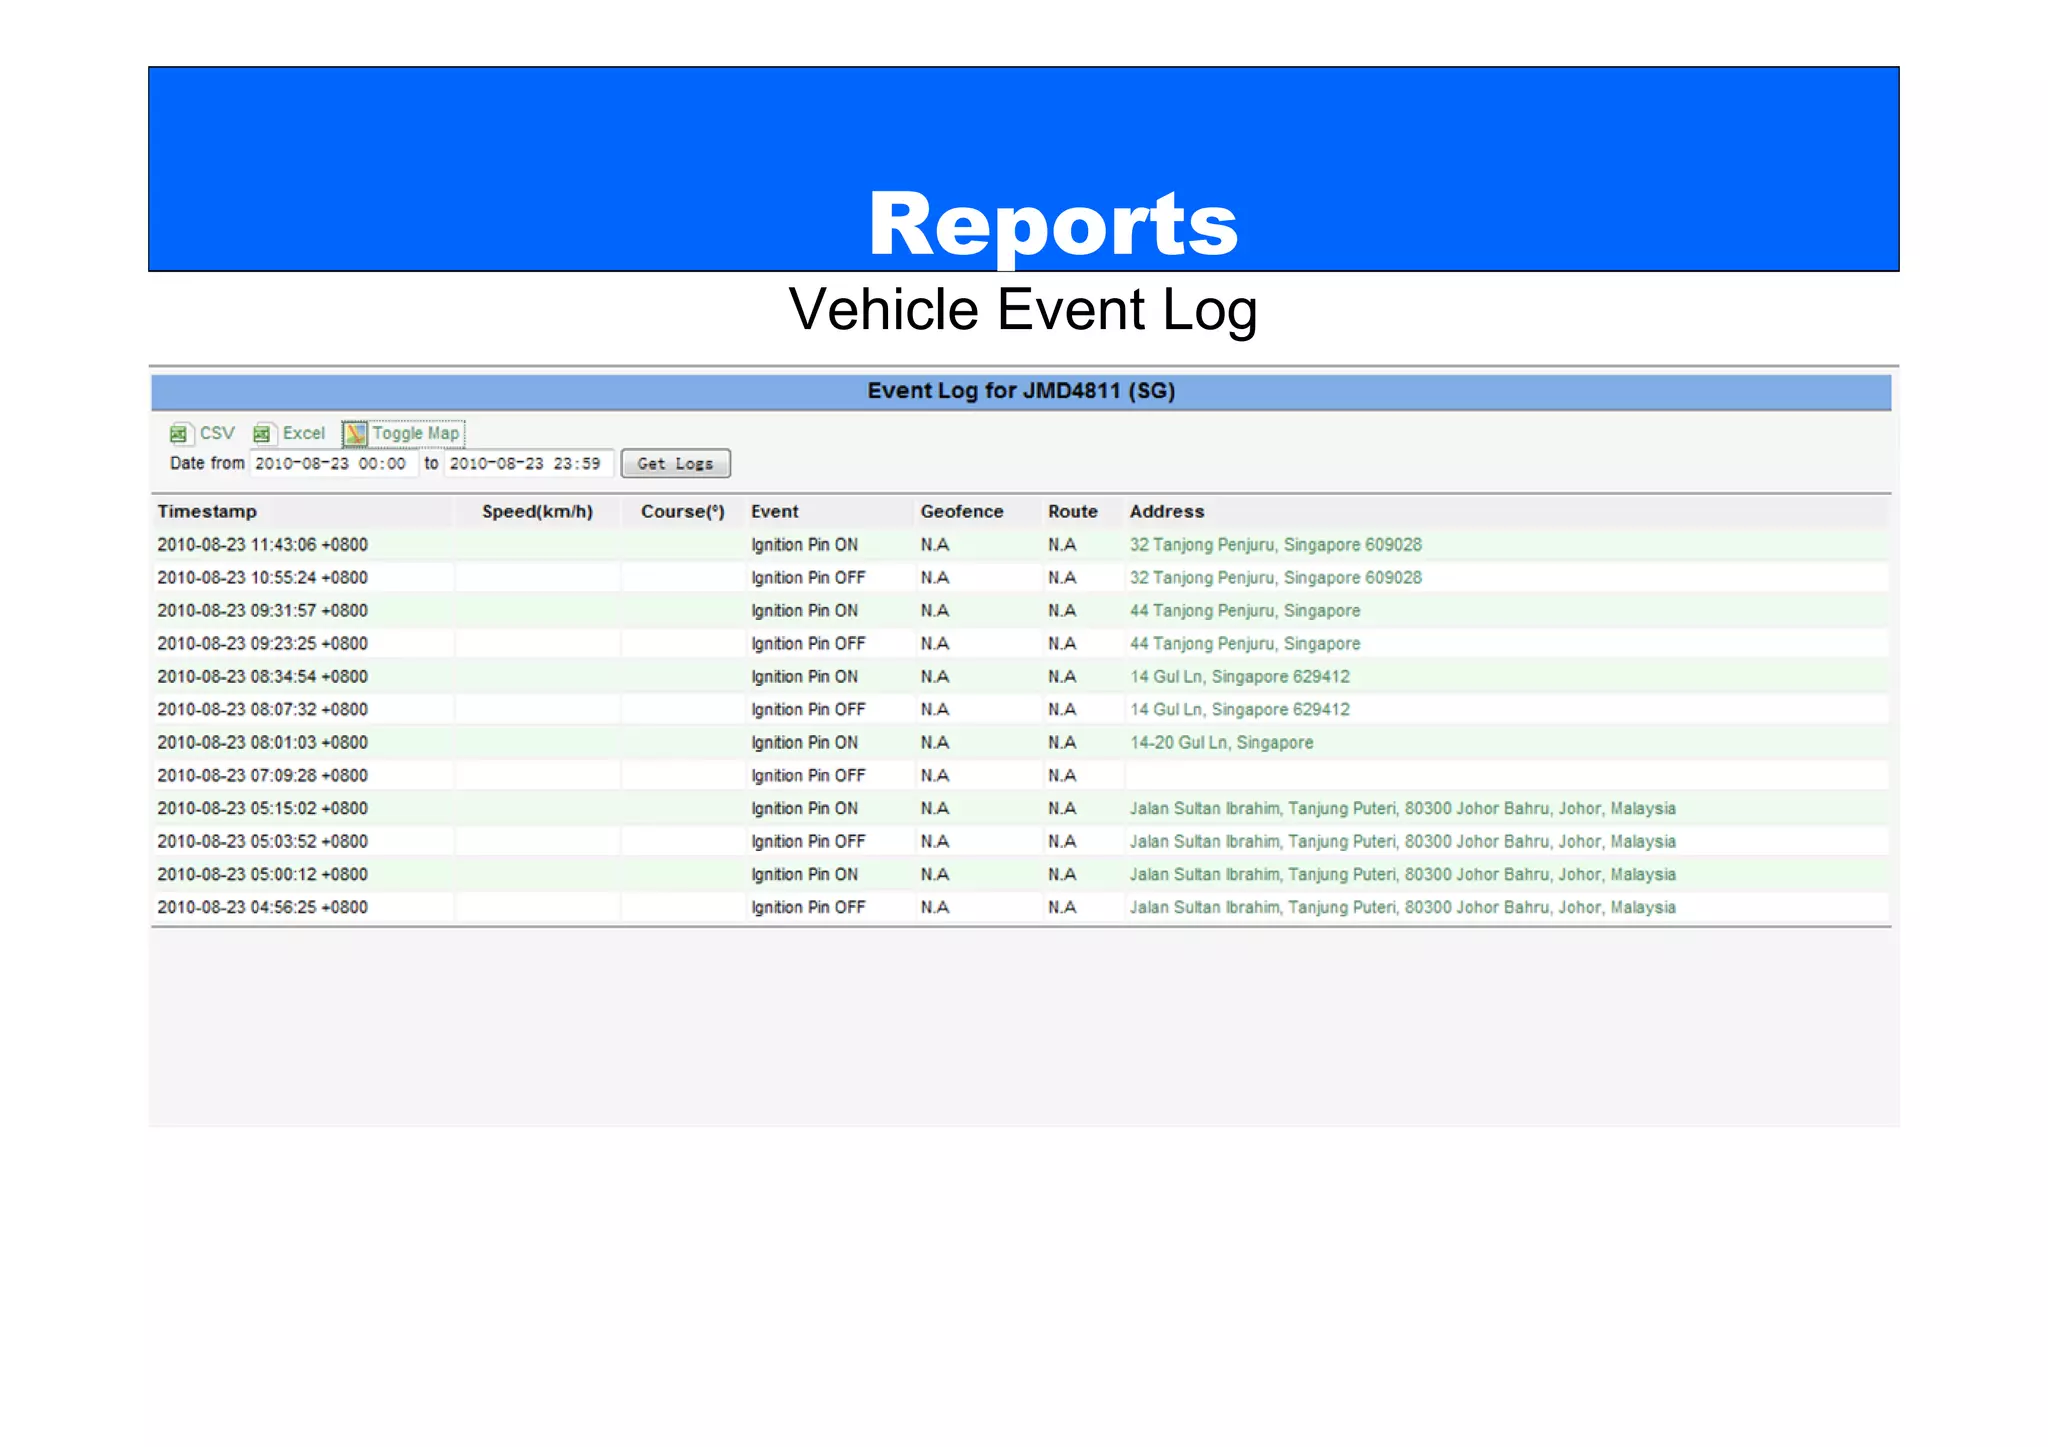
Task: Open 14-20 Gul Ln, Singapore address
Action: (x=1222, y=742)
